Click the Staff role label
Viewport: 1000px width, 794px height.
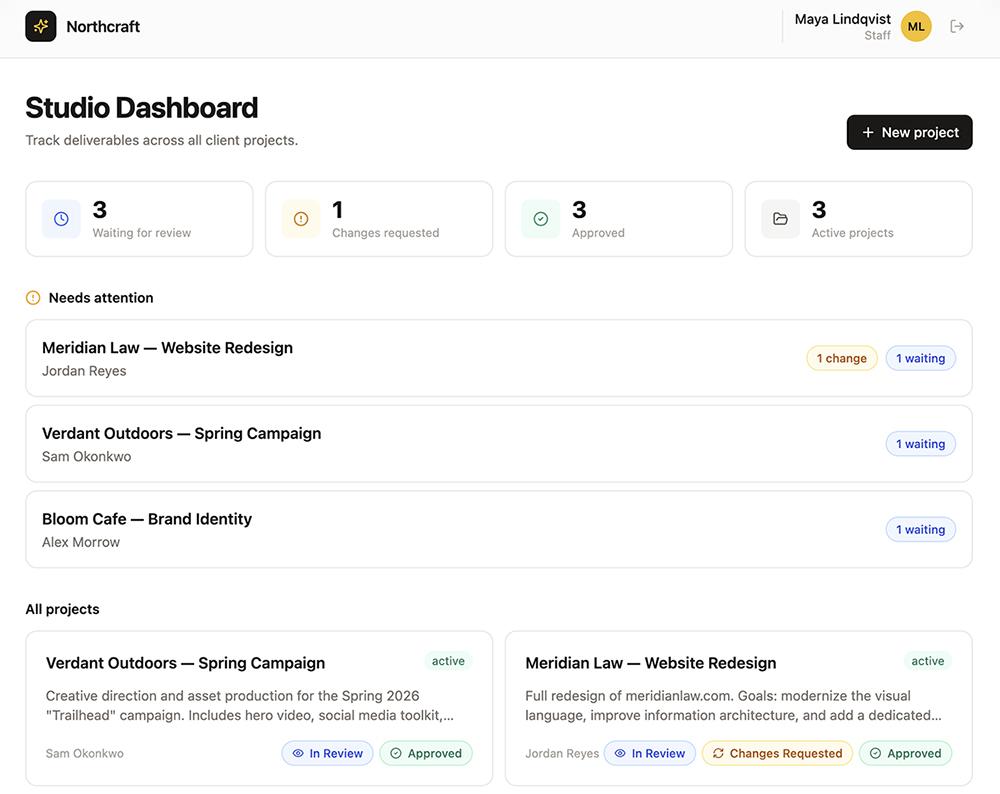pyautogui.click(x=878, y=36)
